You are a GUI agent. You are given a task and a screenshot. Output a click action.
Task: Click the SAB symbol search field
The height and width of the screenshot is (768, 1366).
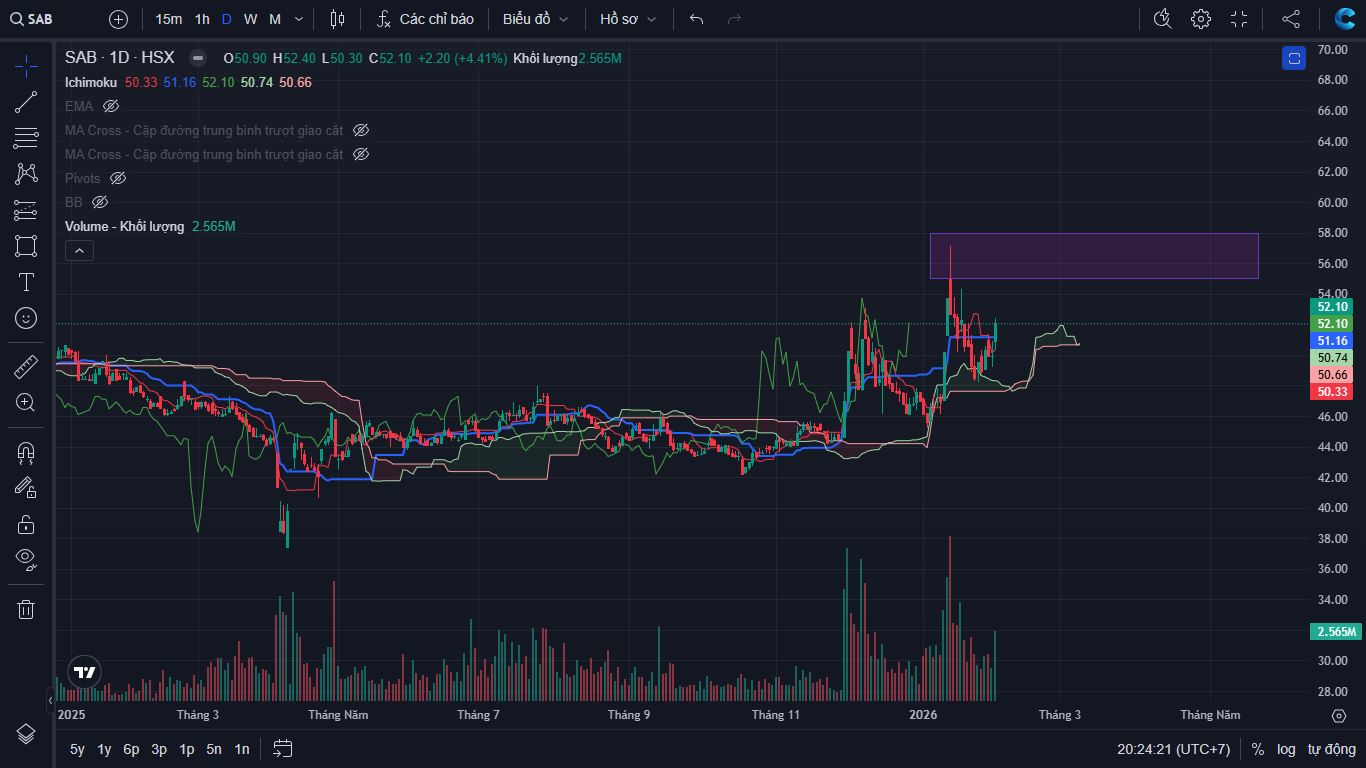52,19
